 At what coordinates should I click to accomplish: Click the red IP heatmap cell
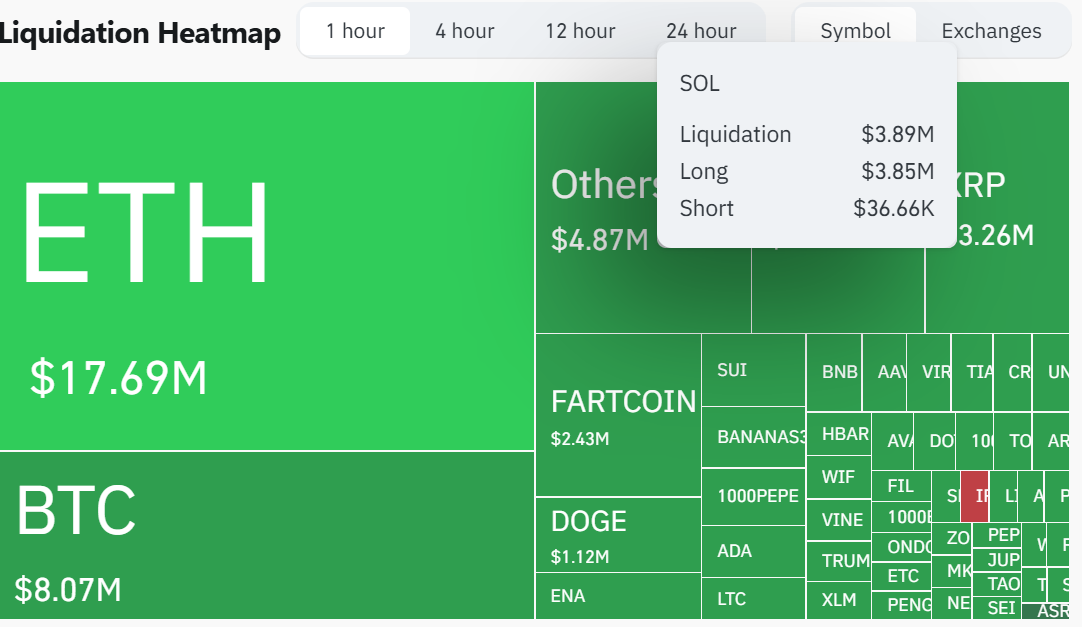click(974, 496)
